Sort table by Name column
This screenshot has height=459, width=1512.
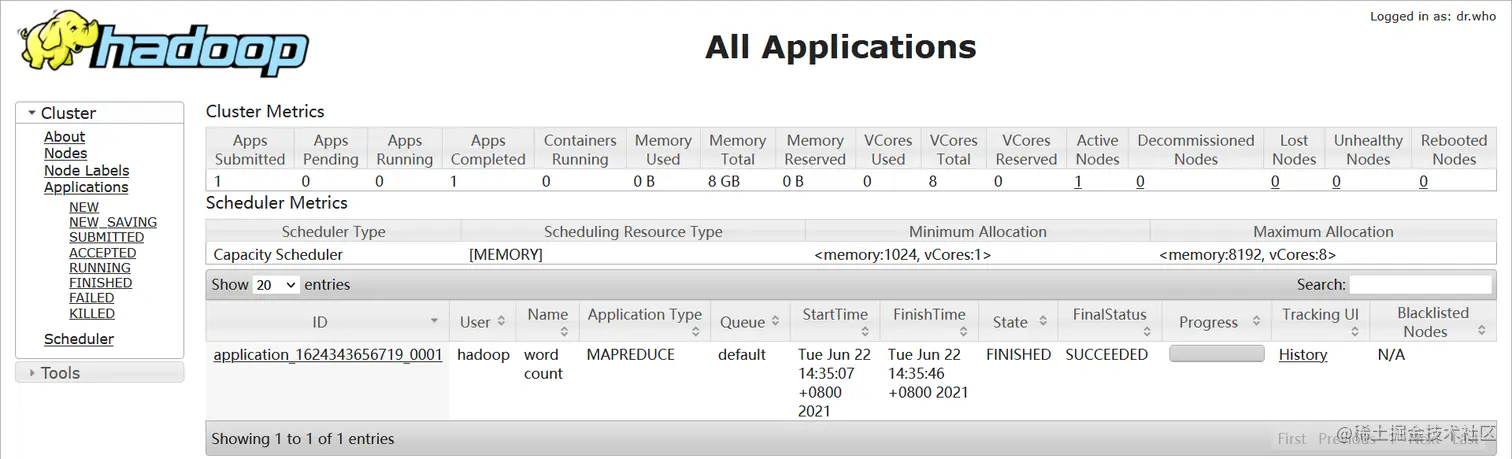tap(547, 322)
